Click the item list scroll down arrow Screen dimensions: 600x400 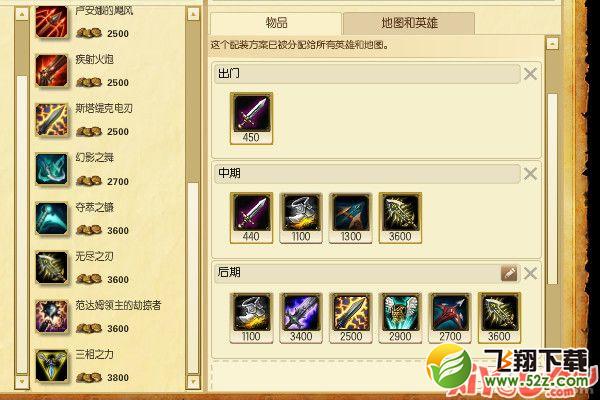tap(193, 382)
